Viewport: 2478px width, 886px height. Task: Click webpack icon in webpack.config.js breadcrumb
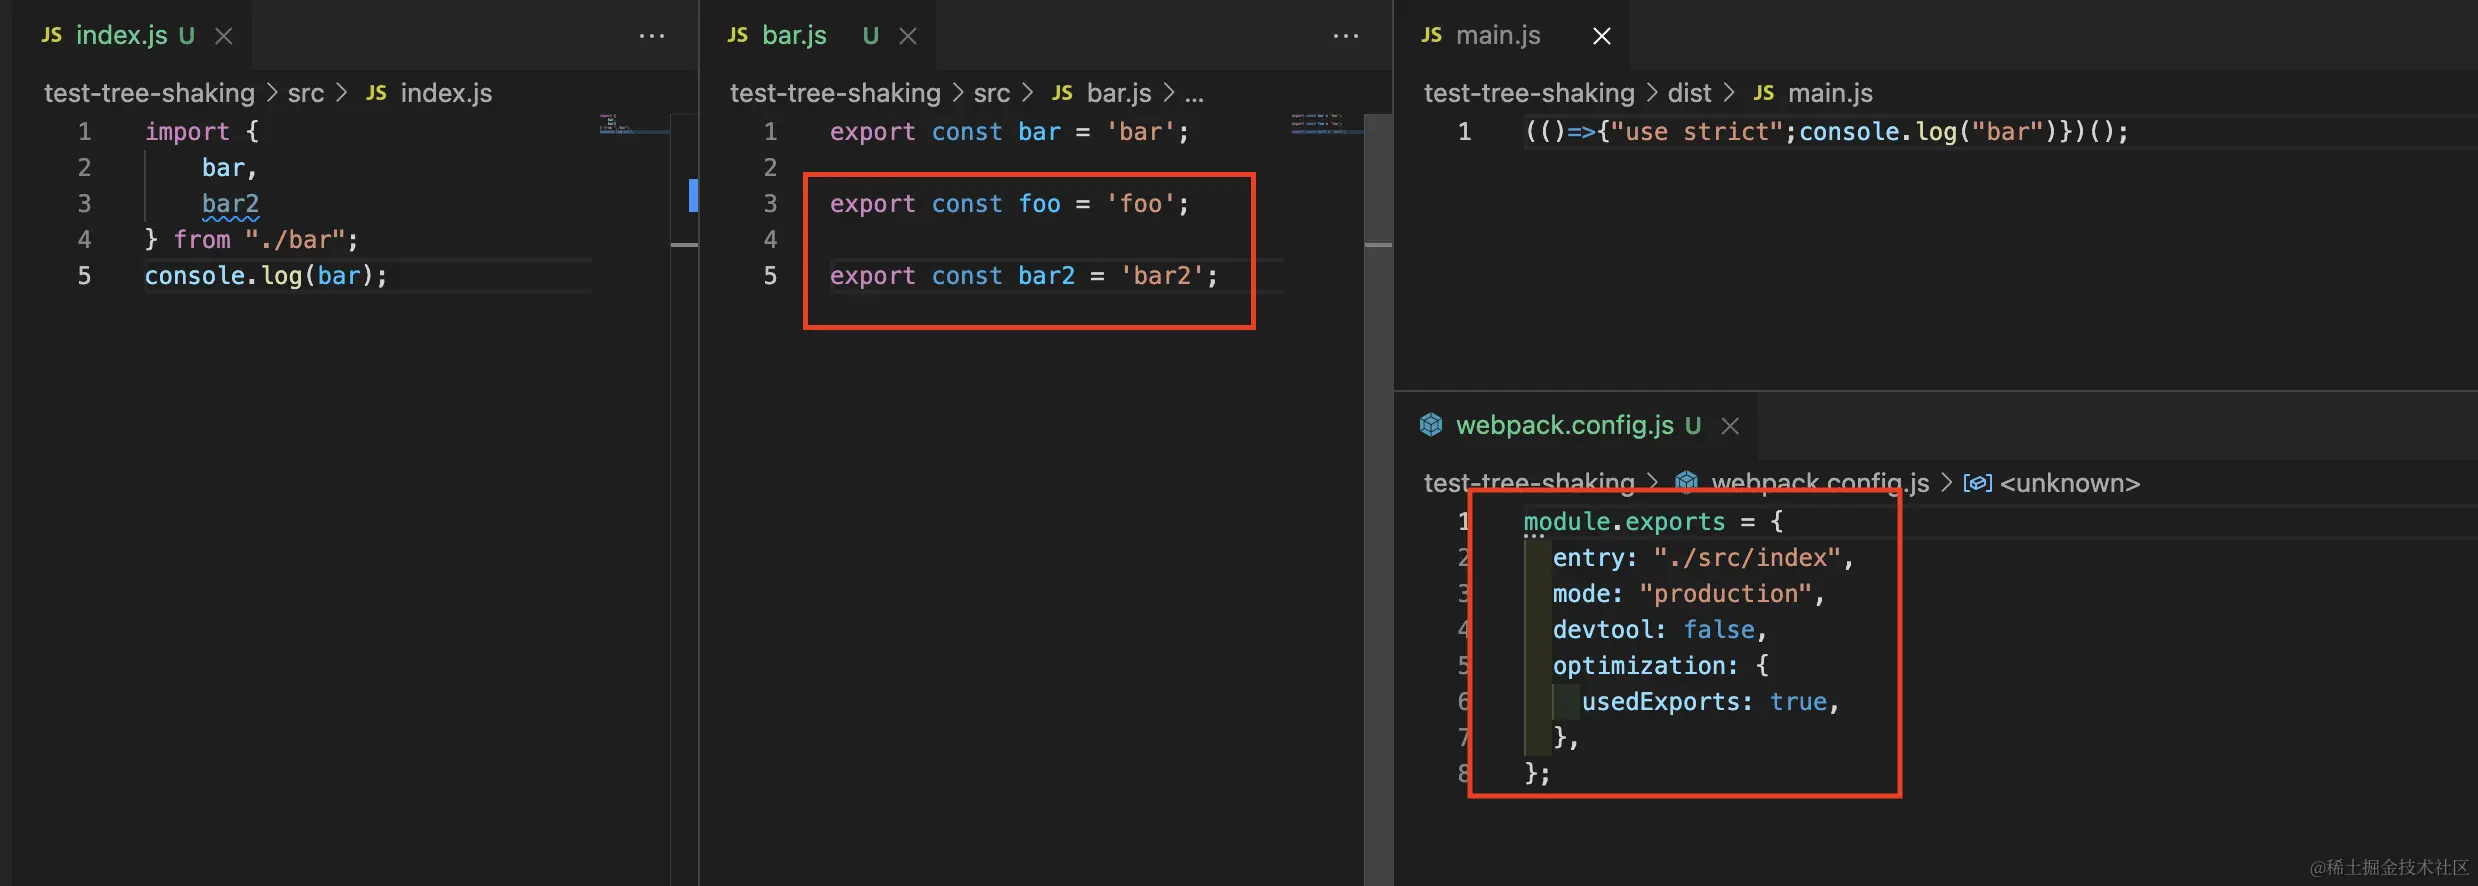(x=1687, y=483)
